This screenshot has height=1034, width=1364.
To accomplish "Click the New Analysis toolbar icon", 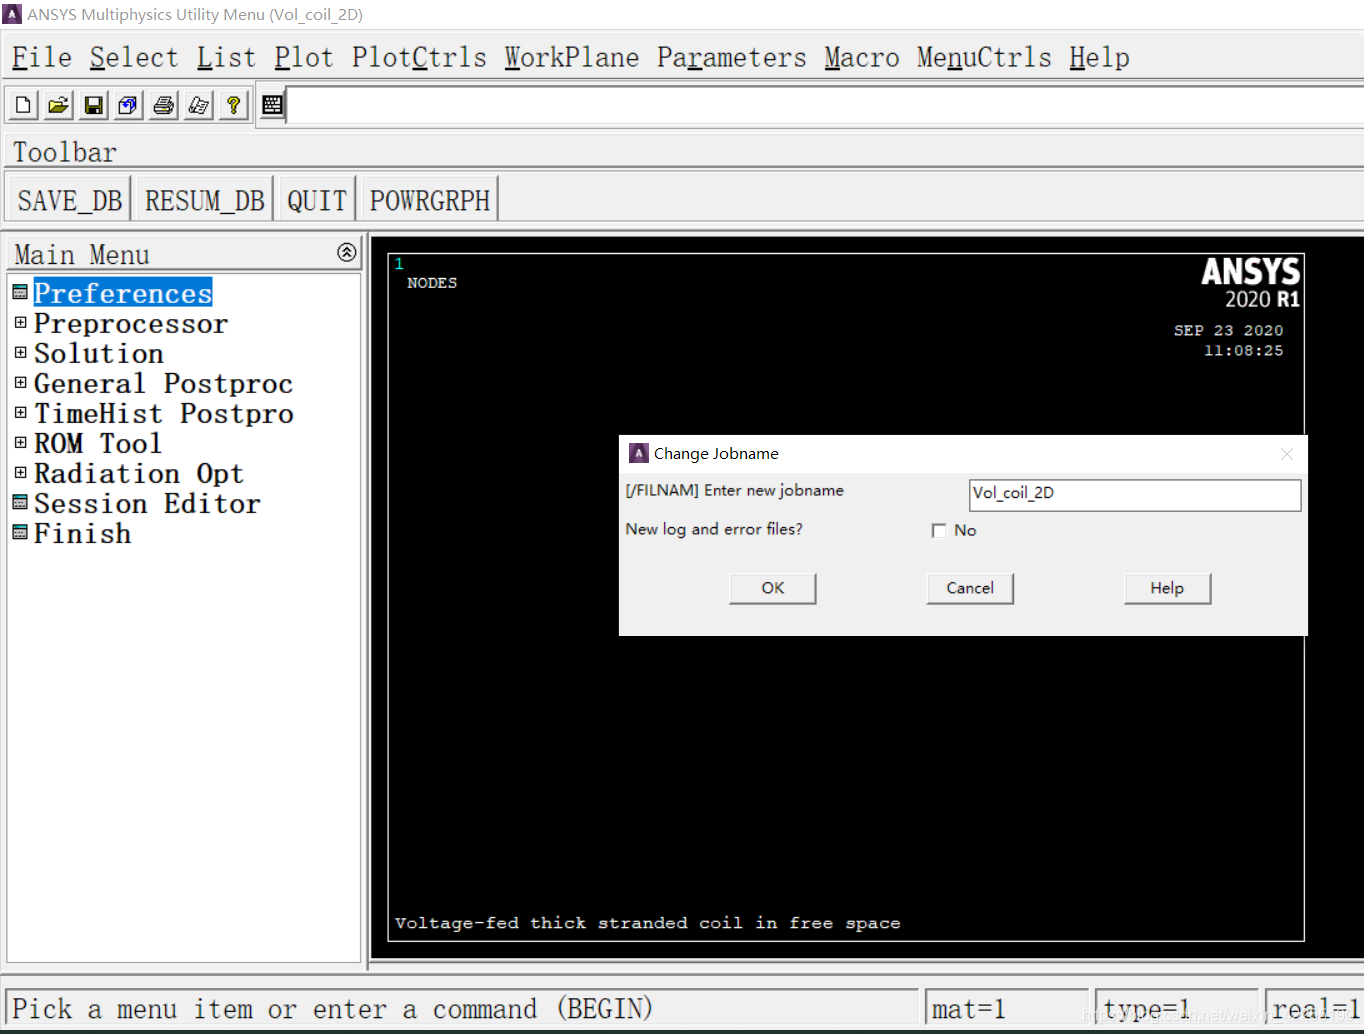I will coord(24,105).
